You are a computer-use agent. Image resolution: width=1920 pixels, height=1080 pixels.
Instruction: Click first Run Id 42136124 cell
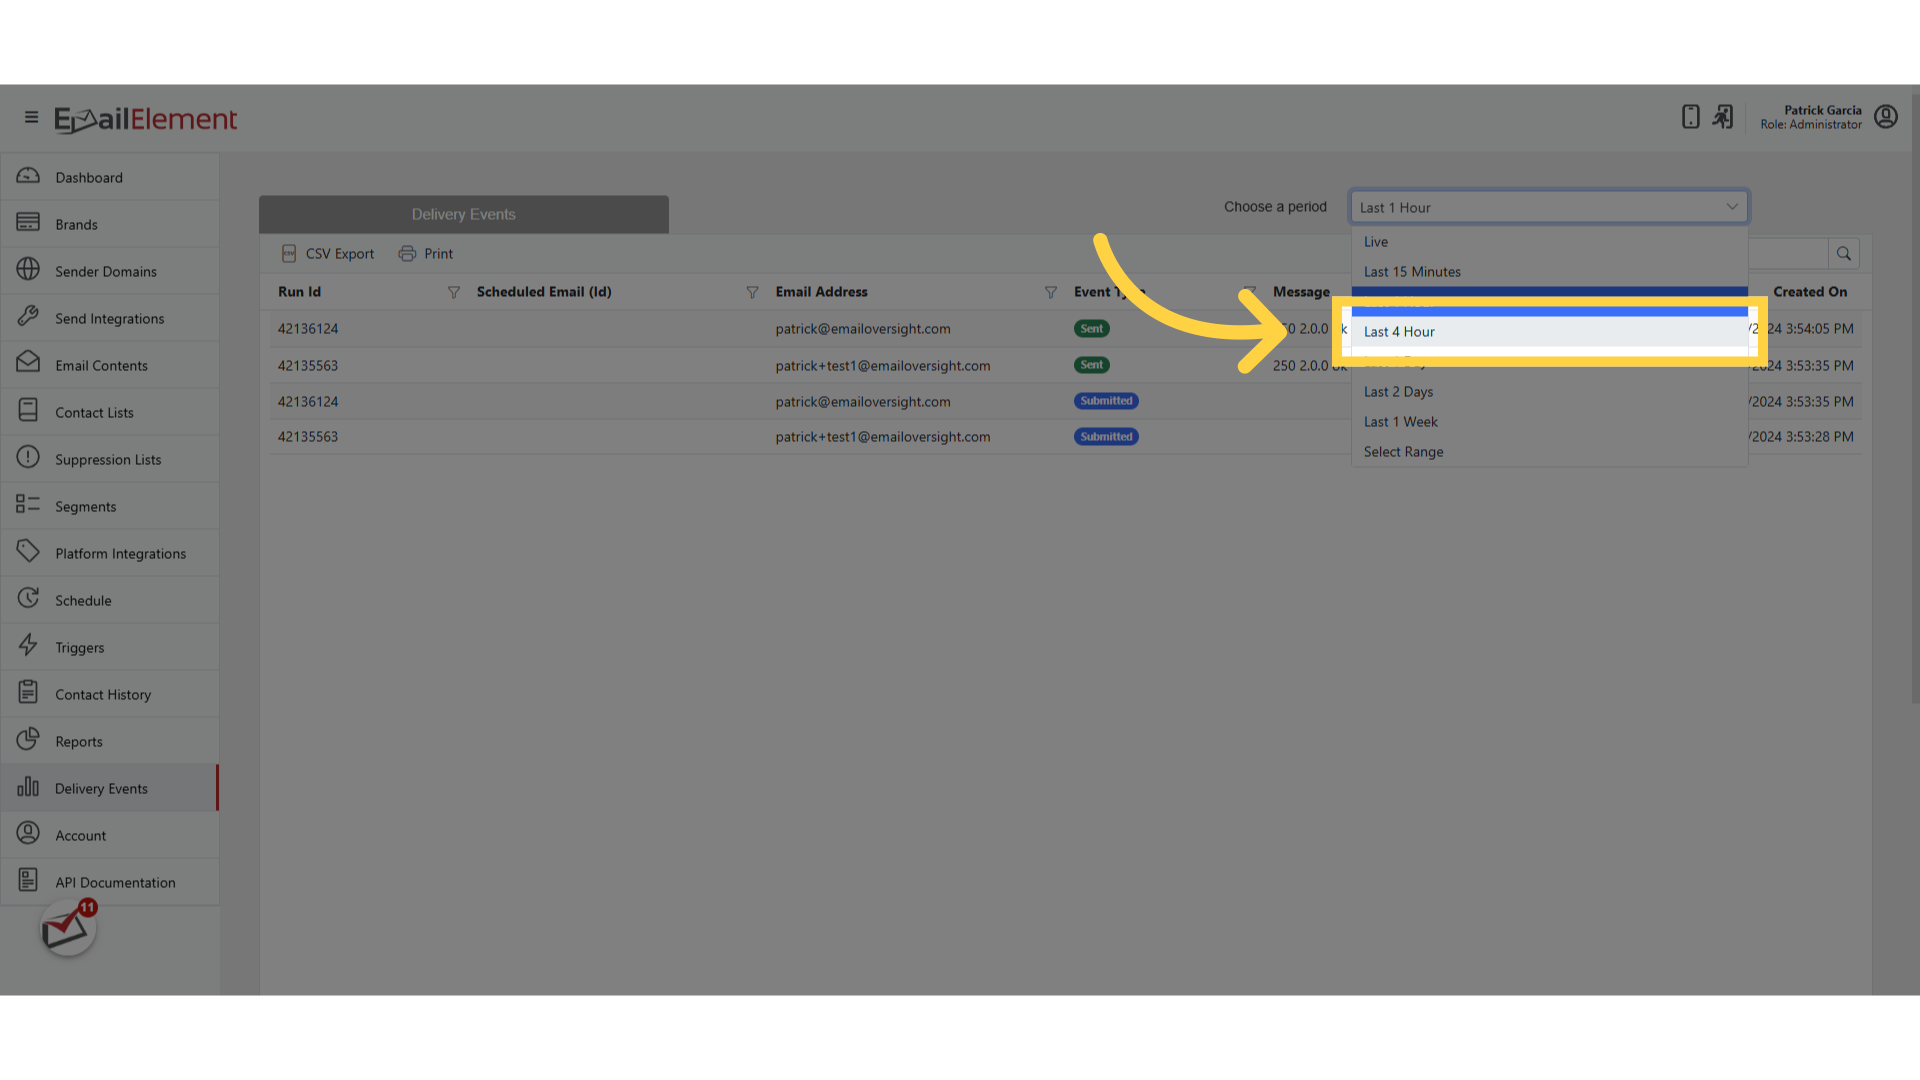[308, 329]
